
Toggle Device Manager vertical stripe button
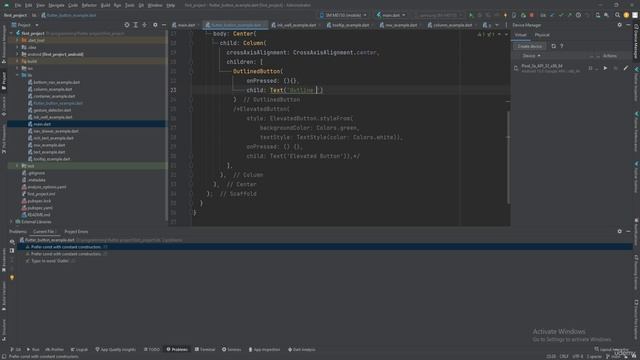pyautogui.click(x=636, y=42)
